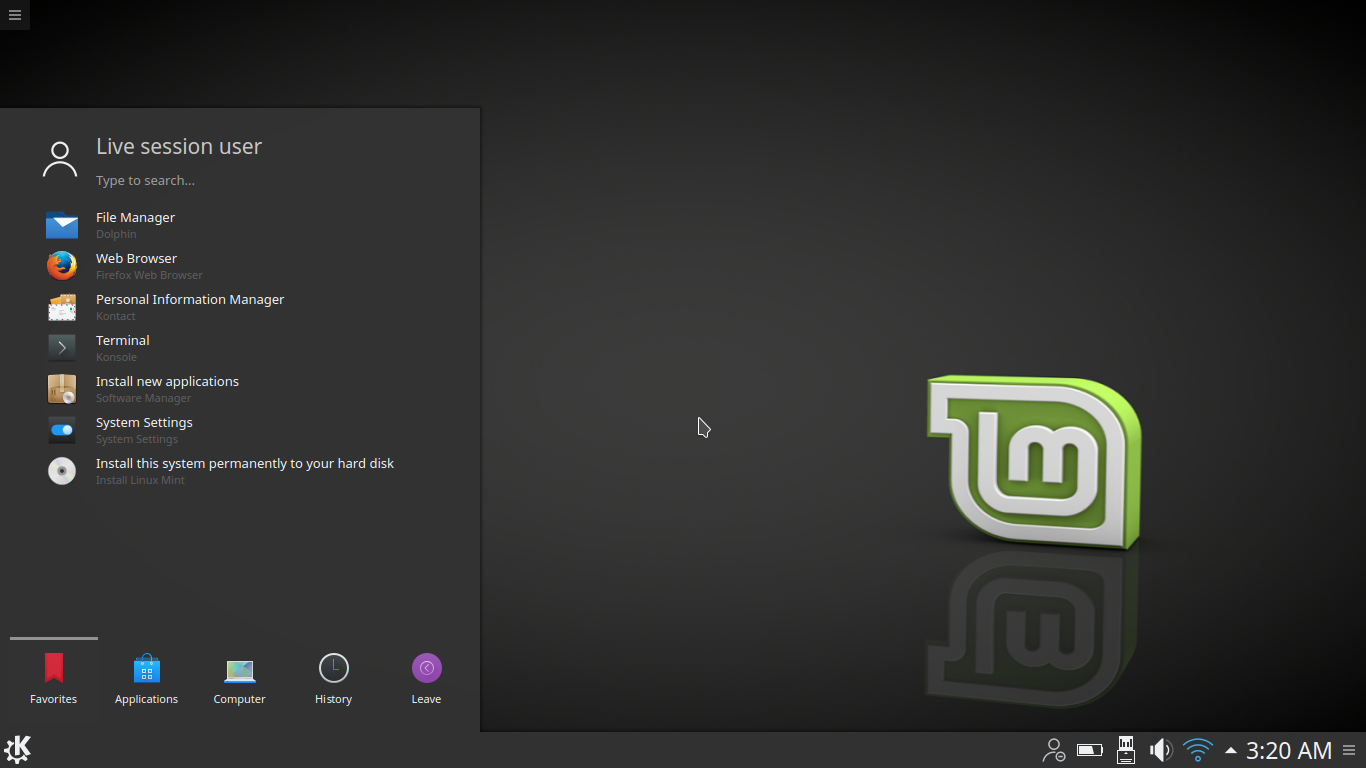Select the Favorites tab
The image size is (1366, 768).
tap(53, 679)
